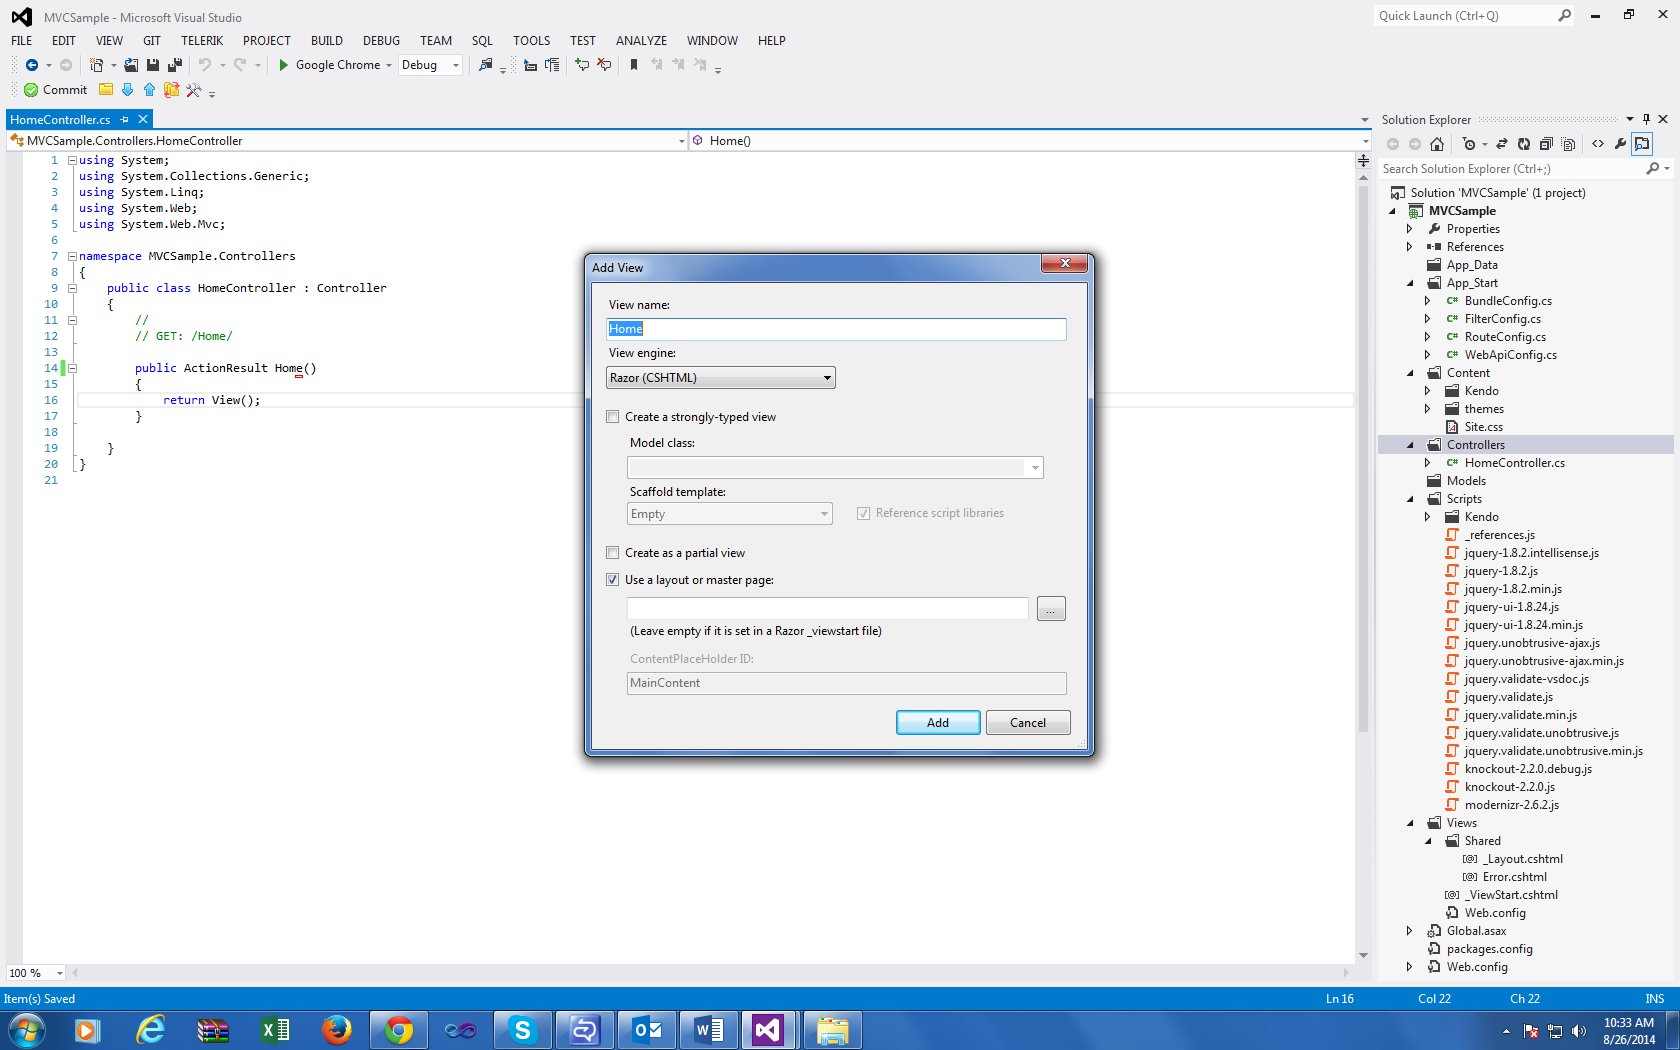Open the DEBUG menu

point(381,41)
